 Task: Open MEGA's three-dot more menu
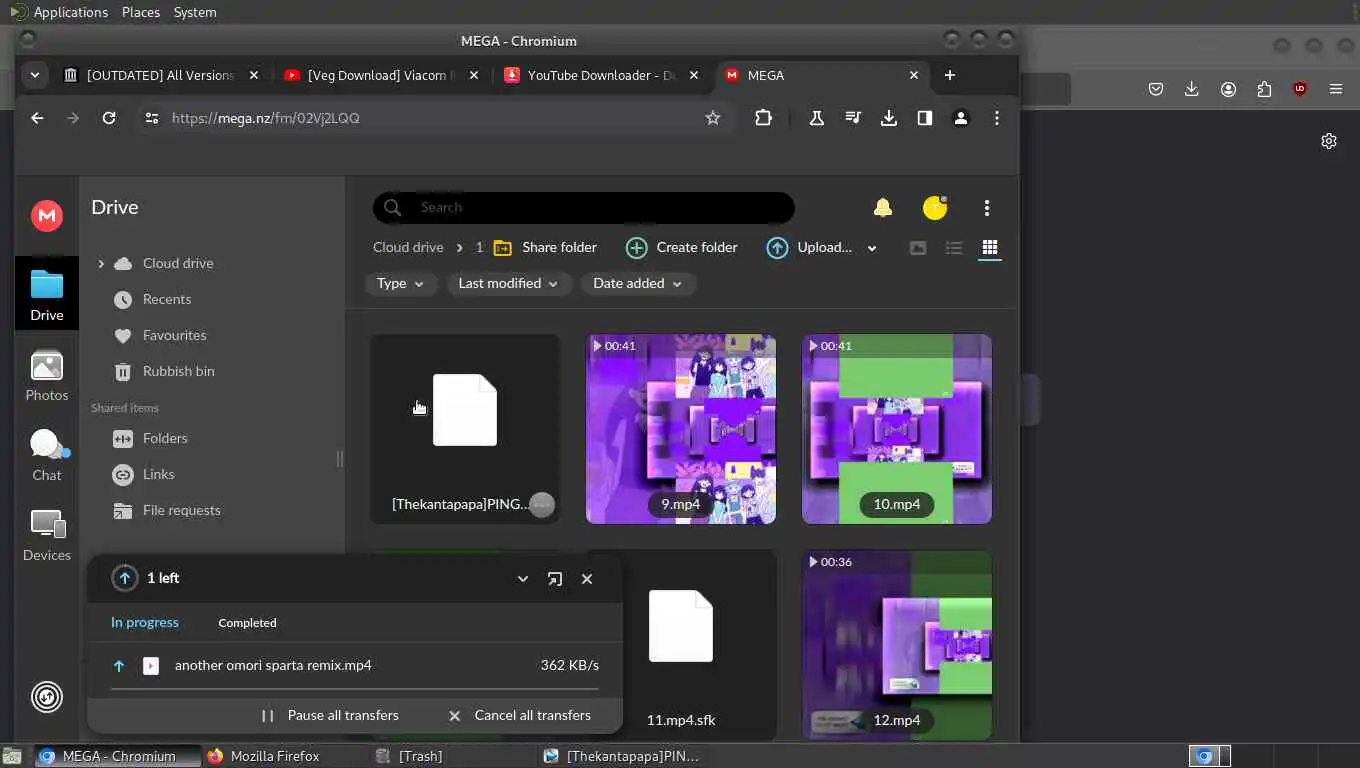click(987, 208)
